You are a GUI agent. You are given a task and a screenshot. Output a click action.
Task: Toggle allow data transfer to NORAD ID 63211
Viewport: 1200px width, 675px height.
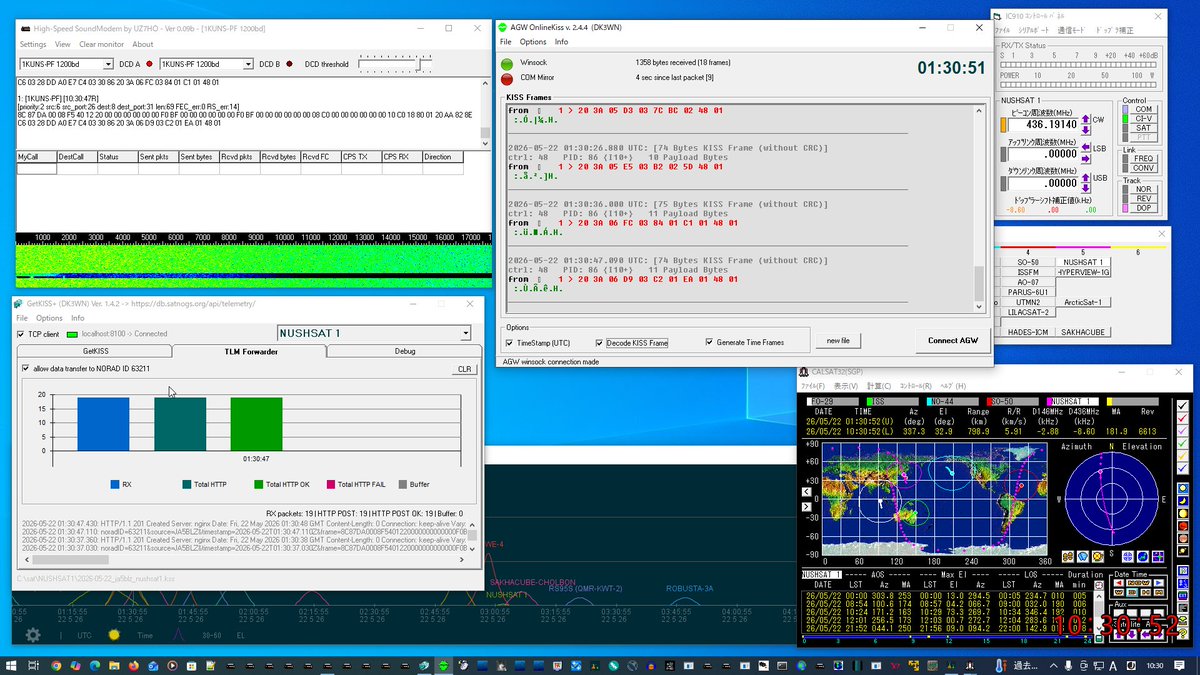(27, 369)
